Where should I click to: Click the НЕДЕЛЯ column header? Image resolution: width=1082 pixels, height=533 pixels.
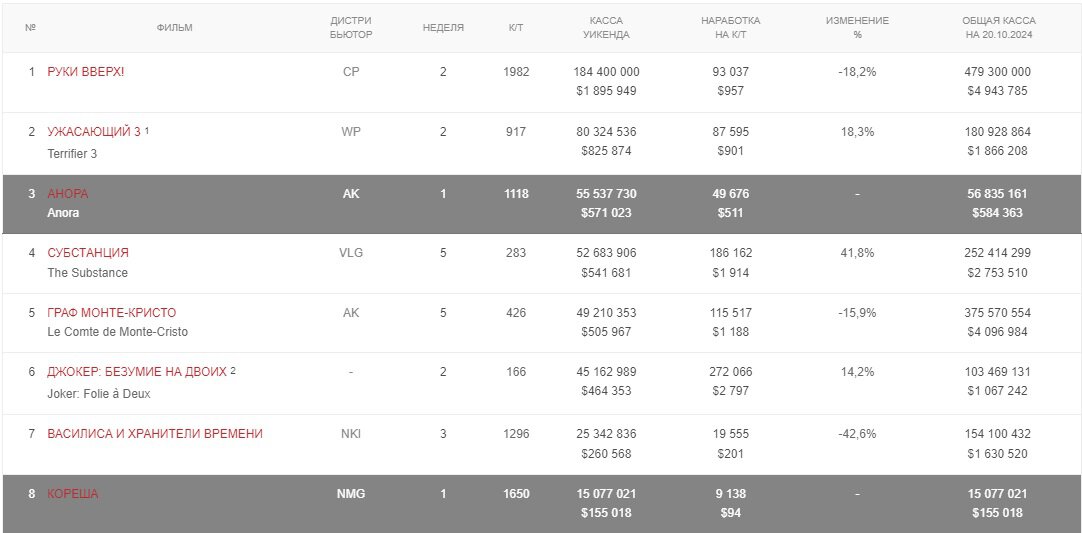[x=443, y=28]
